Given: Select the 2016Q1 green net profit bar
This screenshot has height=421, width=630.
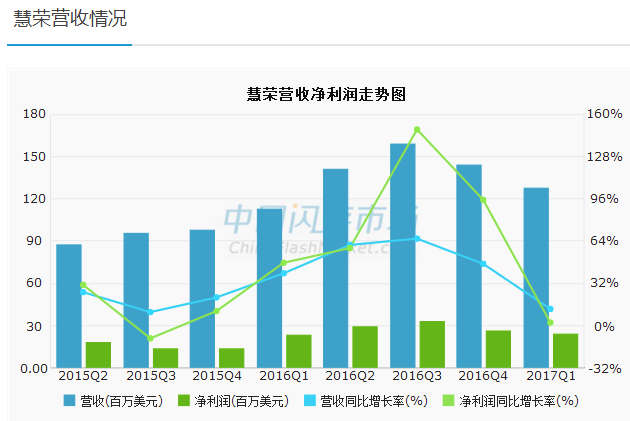Looking at the screenshot, I should [x=299, y=352].
